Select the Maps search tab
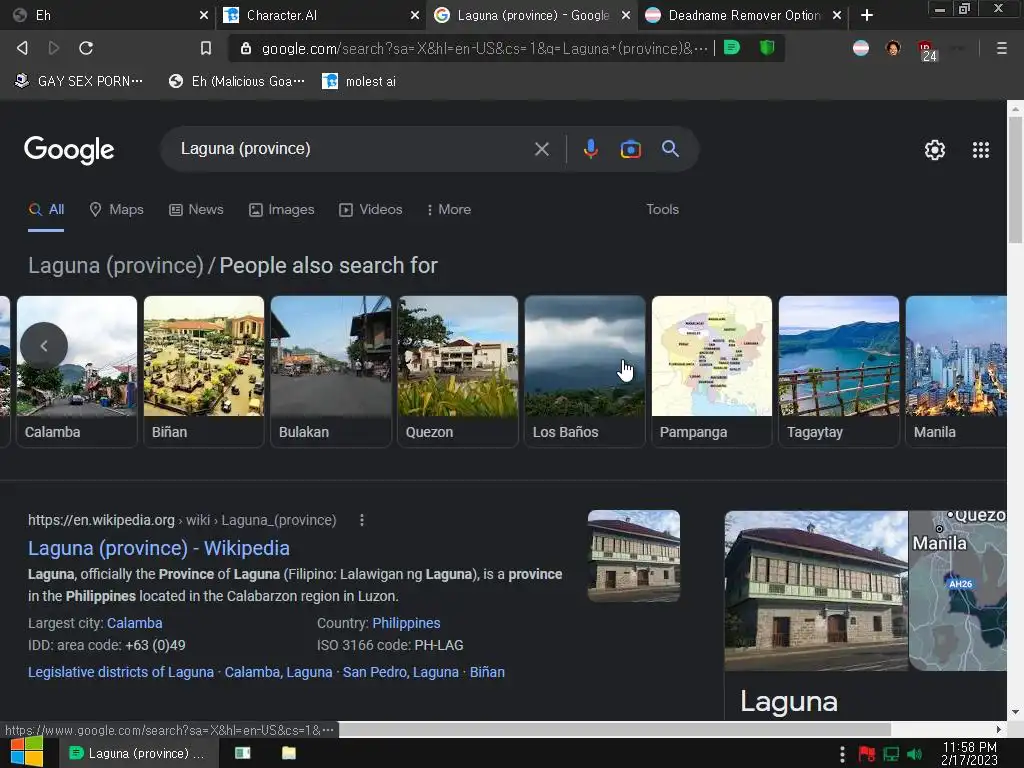The height and width of the screenshot is (768, 1024). 116,210
